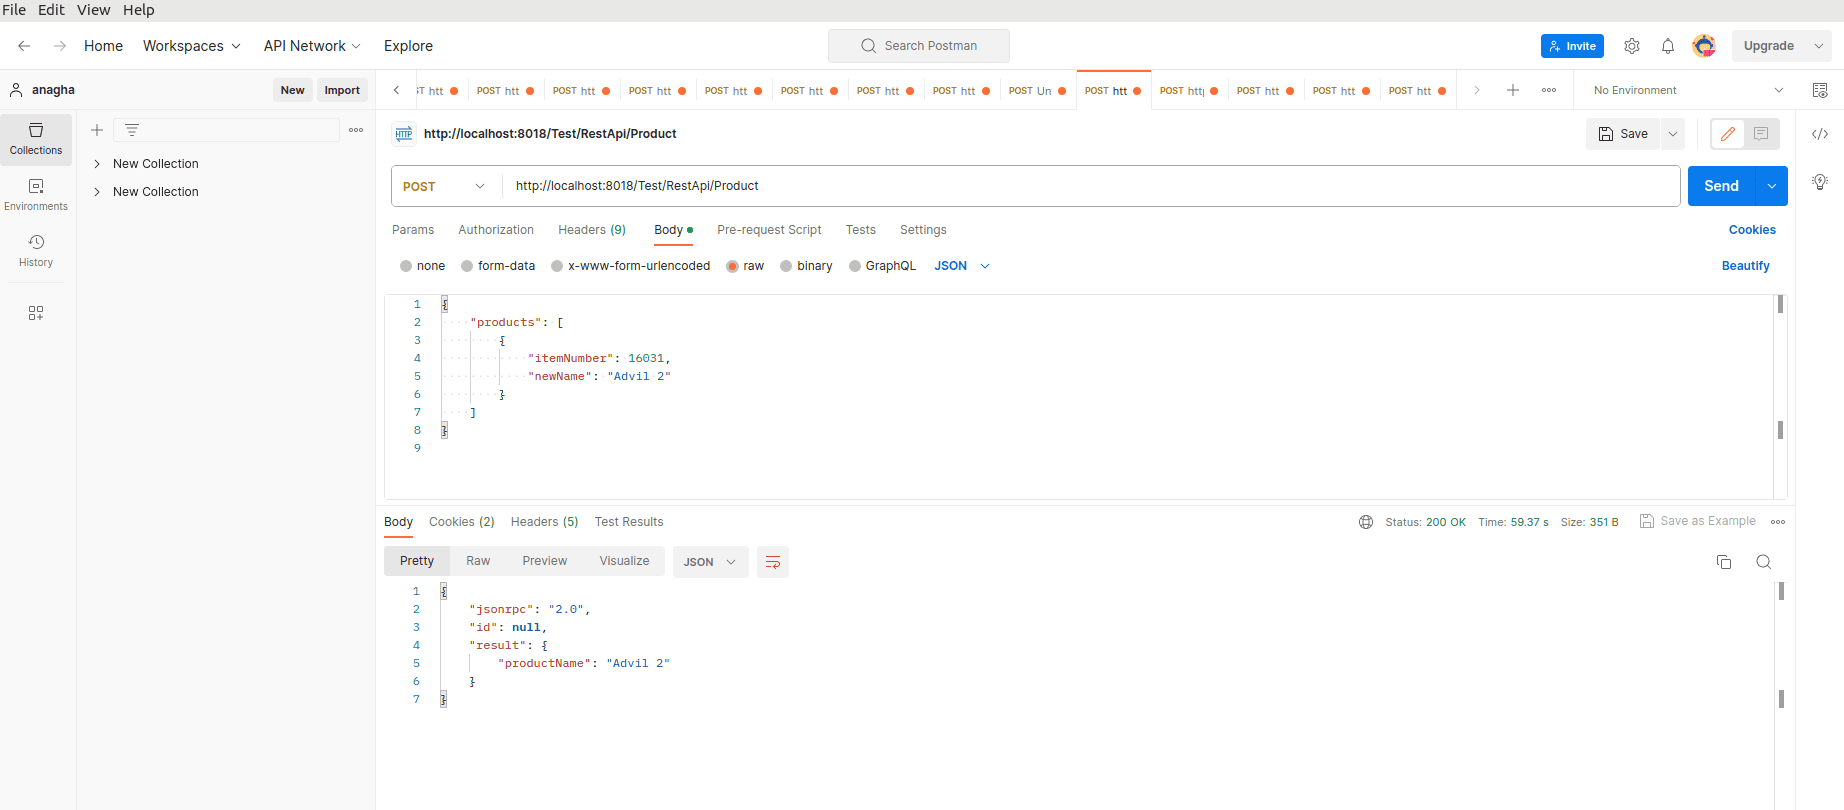Screen dimensions: 1844x810
Task: Click the Save button
Action: [x=1623, y=134]
